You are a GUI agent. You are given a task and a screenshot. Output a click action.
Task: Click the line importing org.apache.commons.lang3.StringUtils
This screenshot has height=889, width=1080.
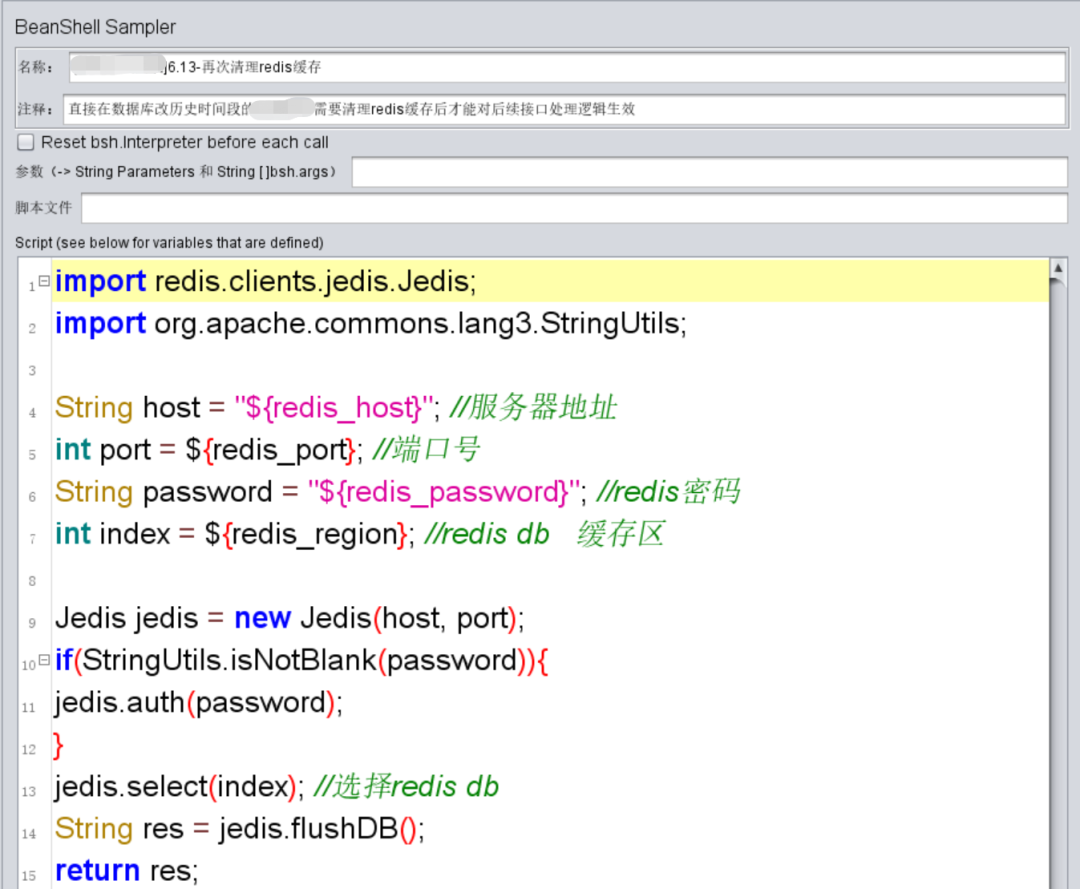point(371,323)
